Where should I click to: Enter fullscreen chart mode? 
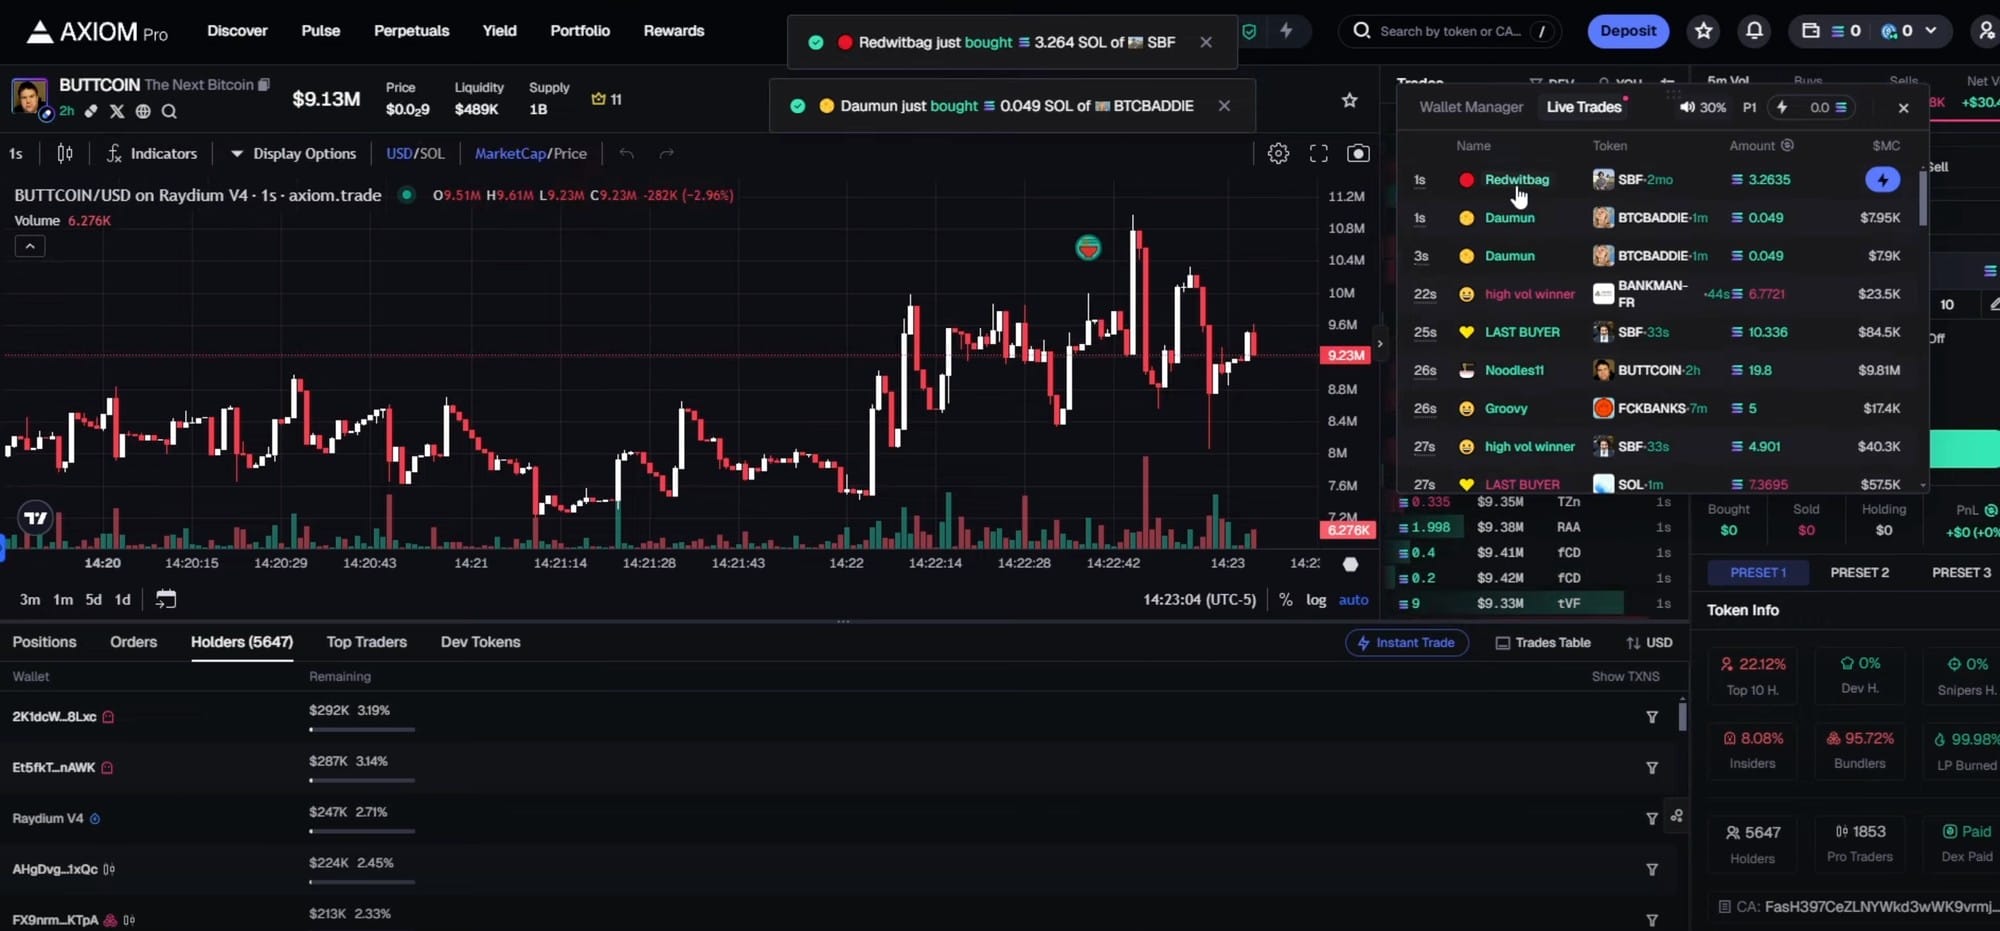1318,153
